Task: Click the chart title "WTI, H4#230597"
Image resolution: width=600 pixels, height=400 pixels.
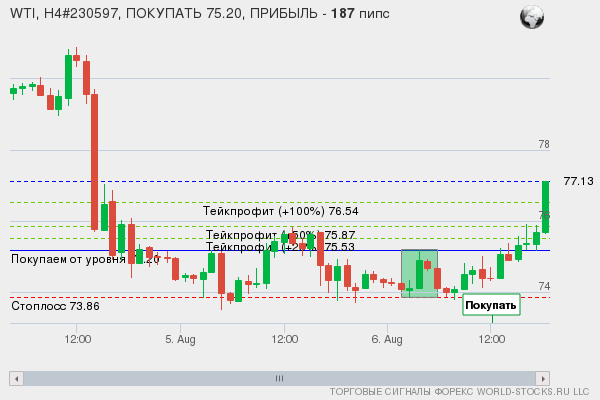Action: pyautogui.click(x=64, y=13)
